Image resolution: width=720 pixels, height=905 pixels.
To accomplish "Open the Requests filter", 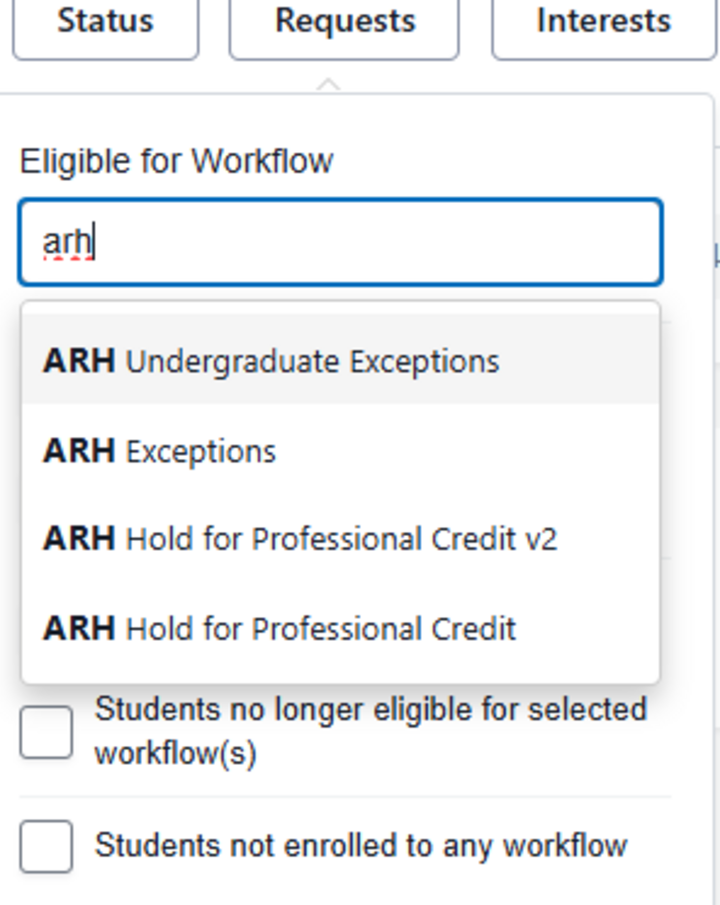I will (345, 22).
